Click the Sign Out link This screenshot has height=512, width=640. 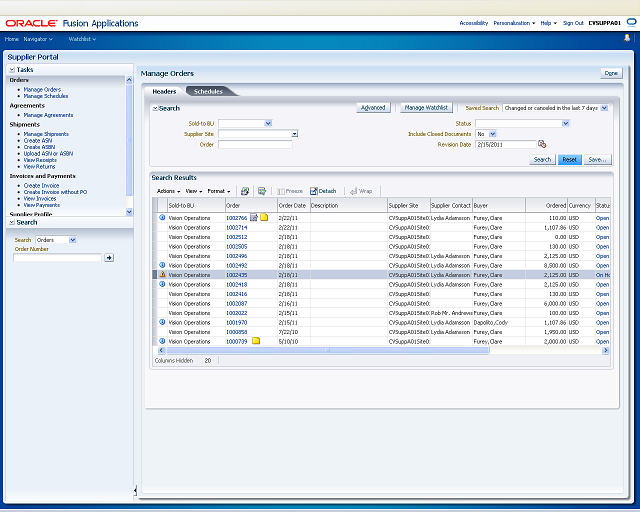click(x=573, y=23)
